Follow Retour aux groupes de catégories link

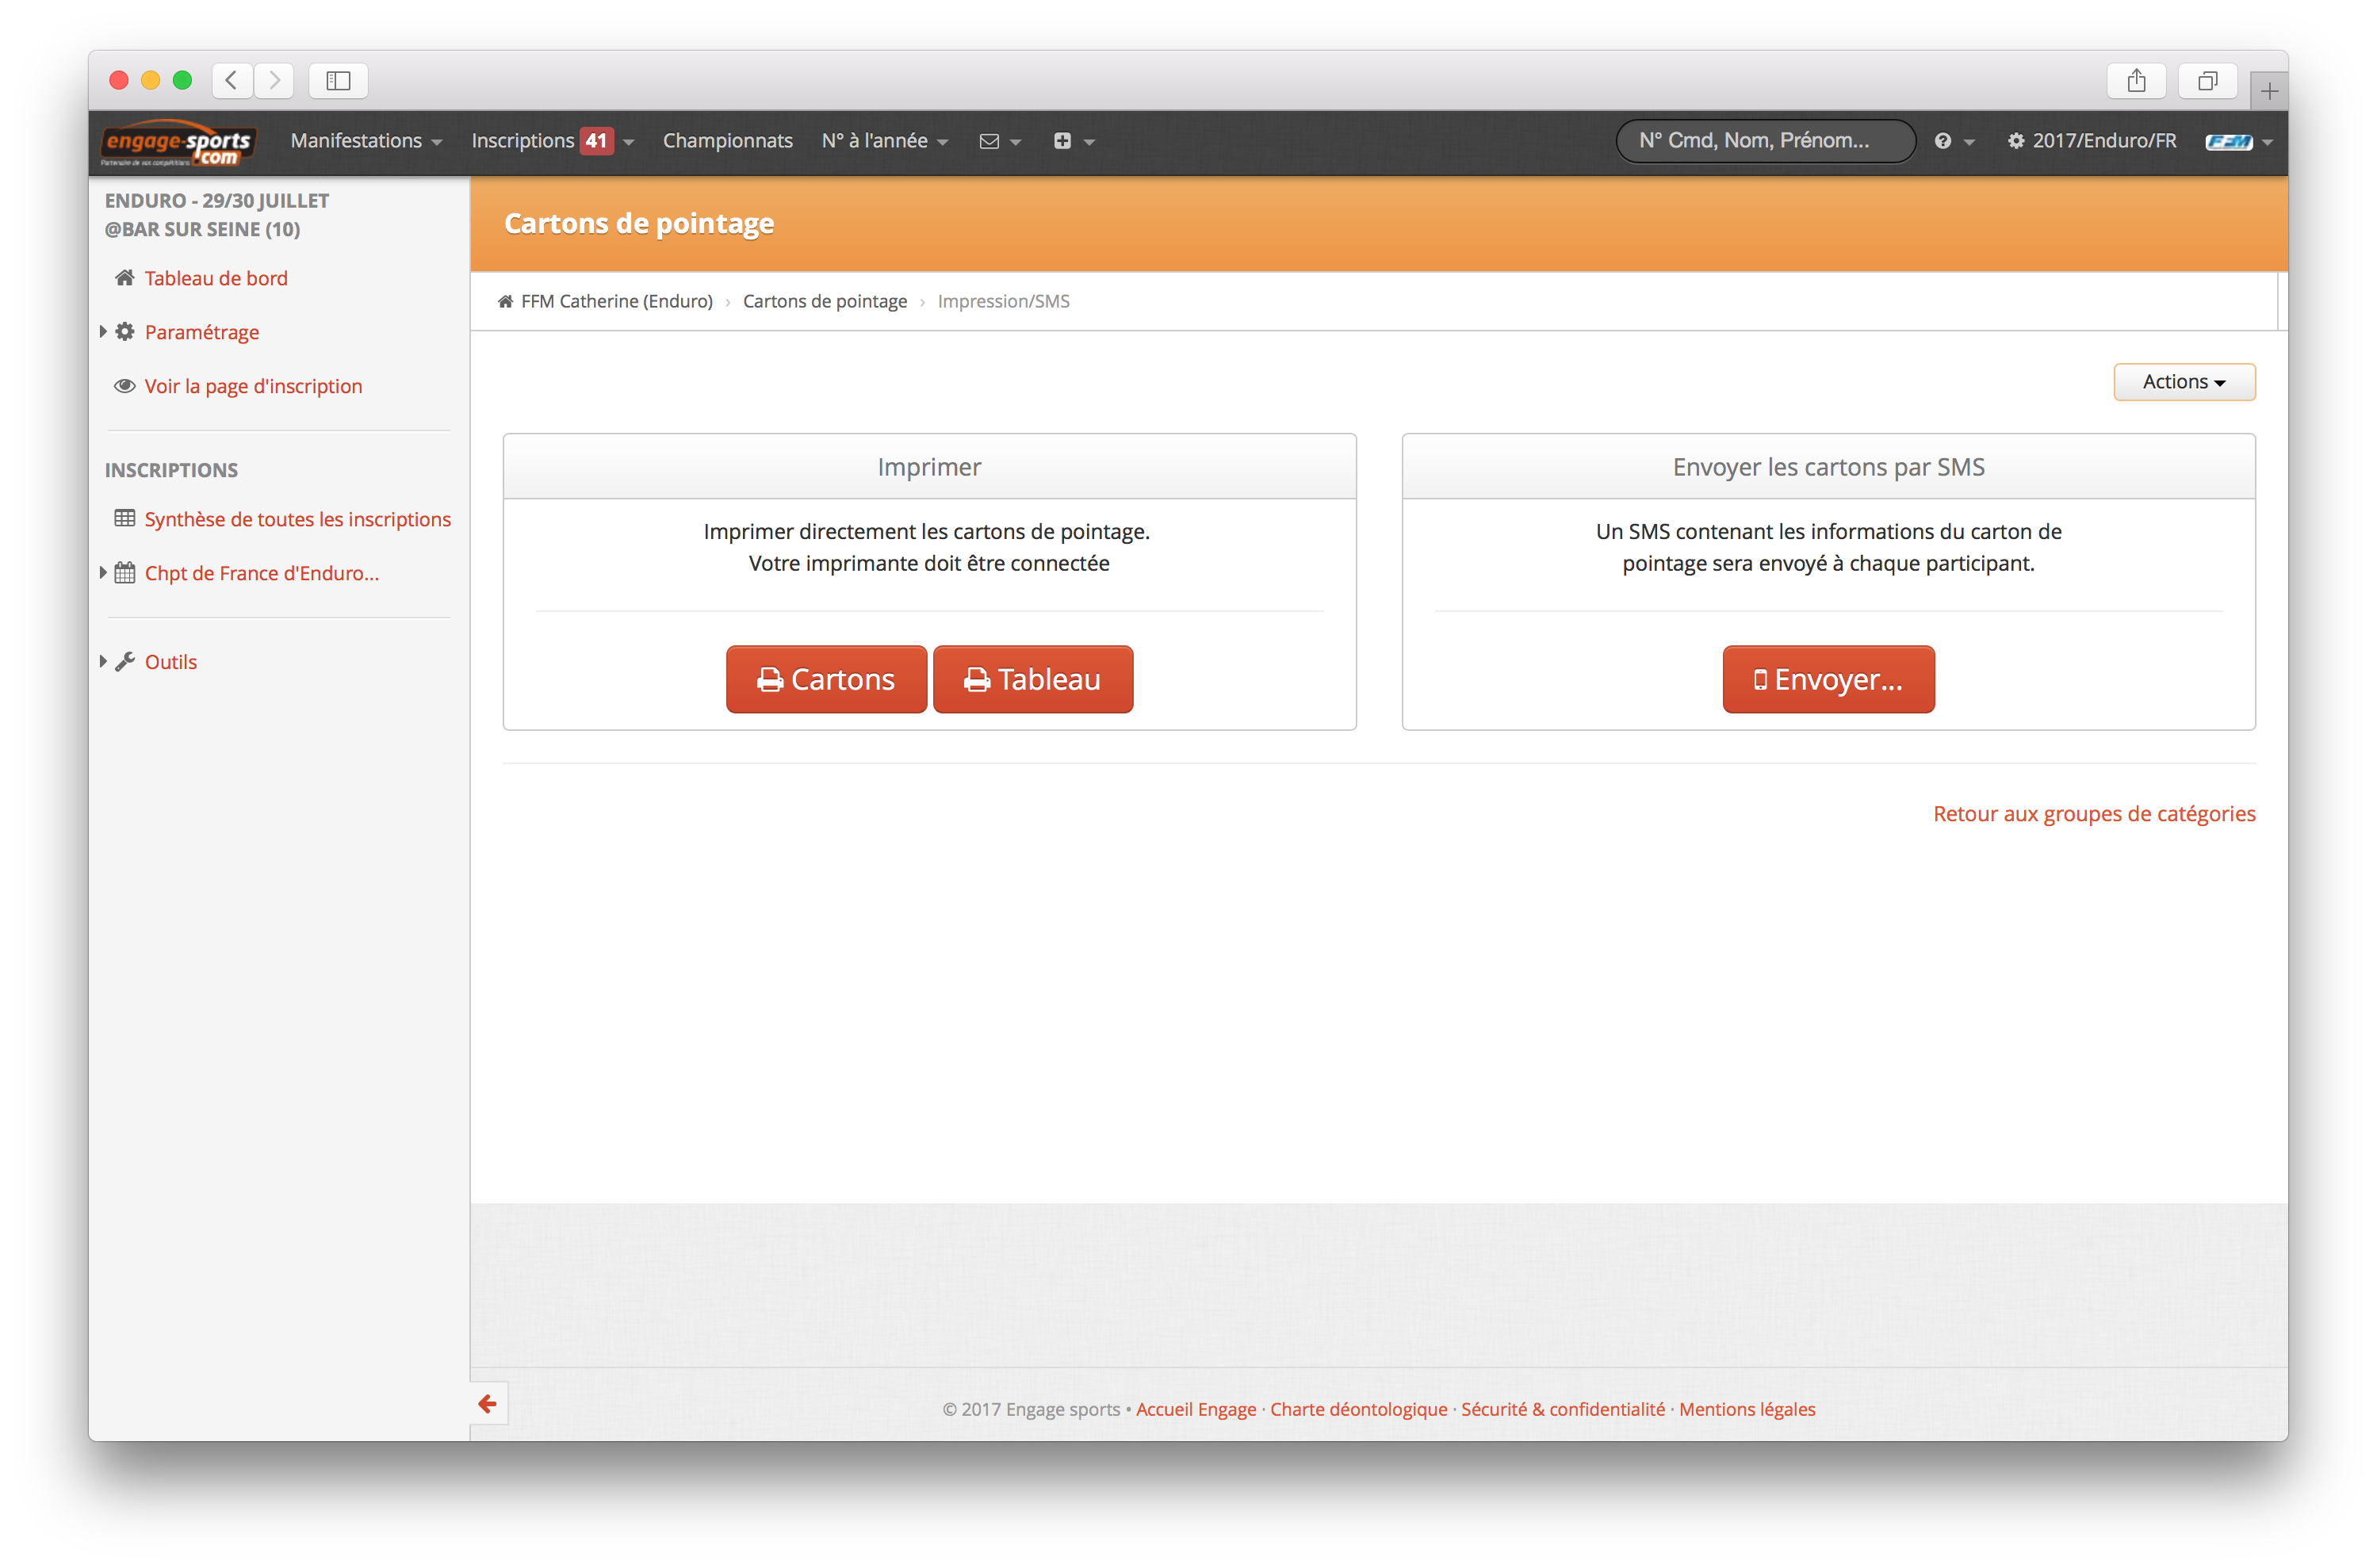pos(2093,813)
